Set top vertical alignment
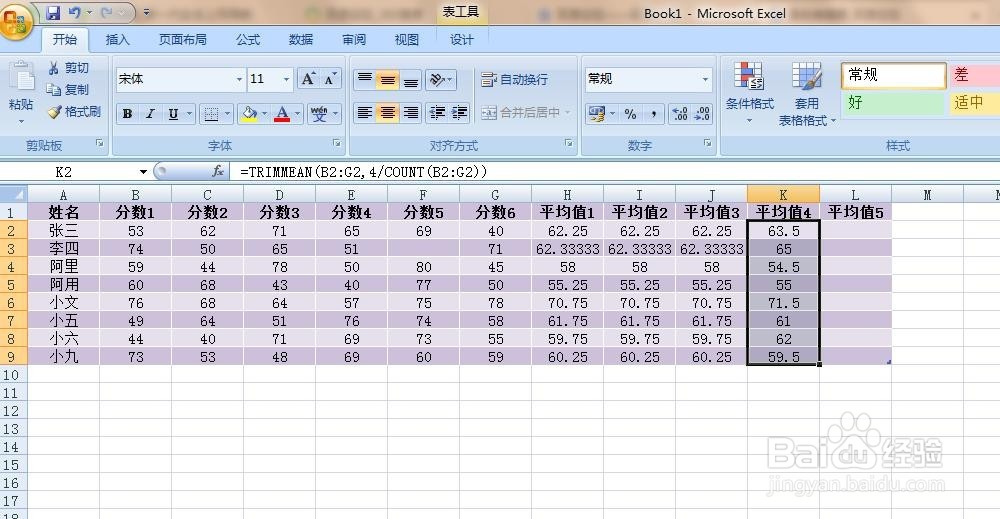The width and height of the screenshot is (1000, 519). [x=365, y=79]
